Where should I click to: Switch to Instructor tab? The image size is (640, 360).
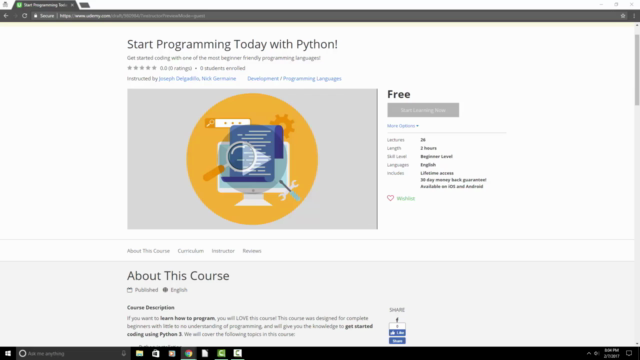point(223,251)
